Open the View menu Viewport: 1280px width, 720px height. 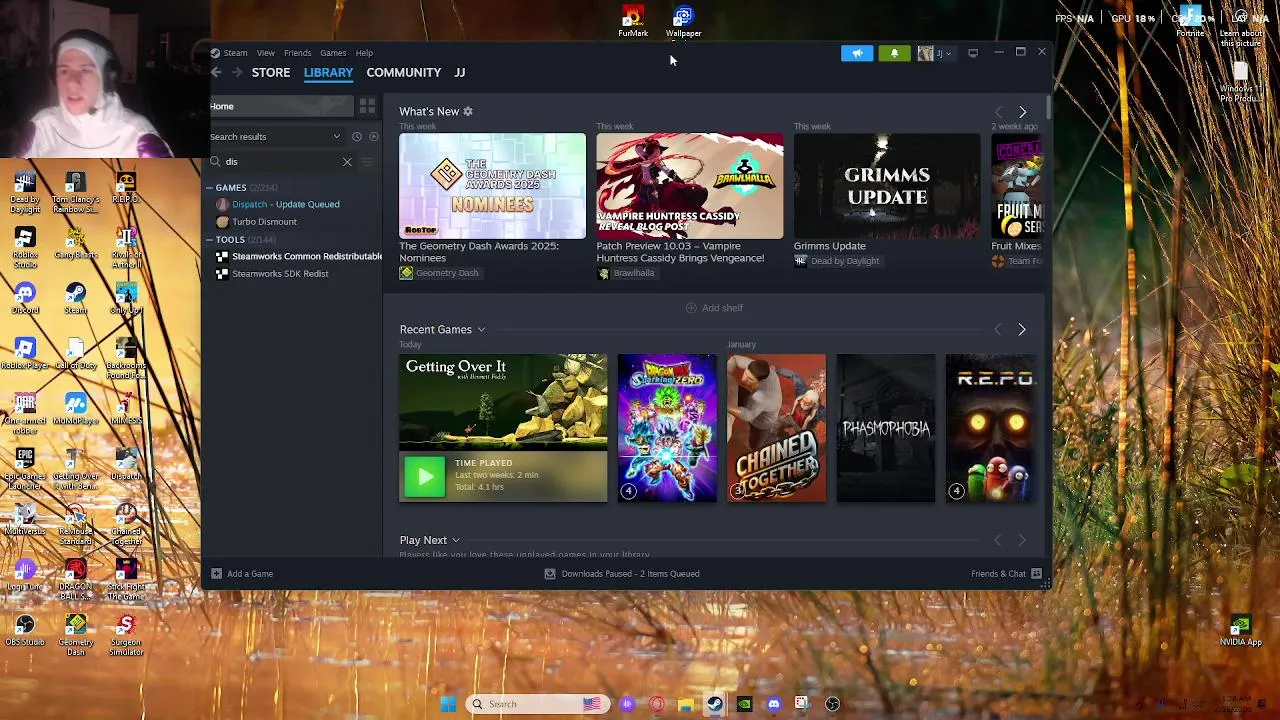point(266,53)
